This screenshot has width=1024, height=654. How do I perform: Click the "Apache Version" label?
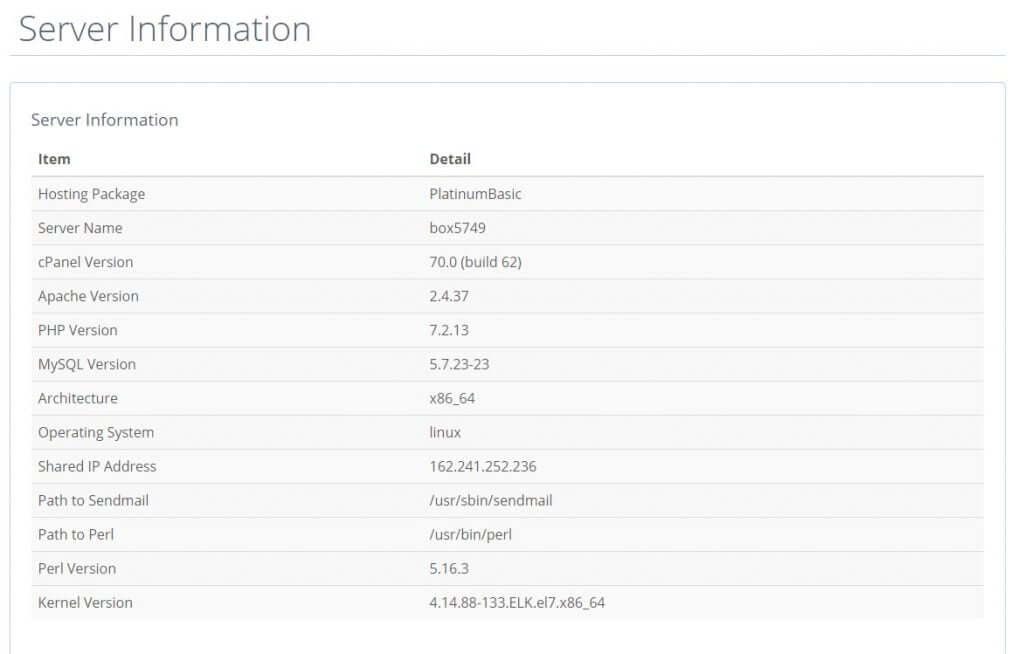click(x=88, y=296)
